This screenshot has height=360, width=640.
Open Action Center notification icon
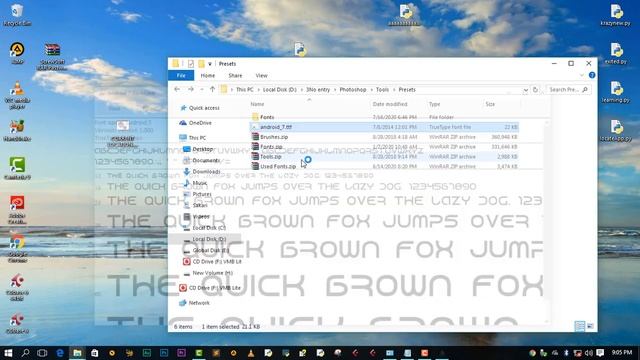pos(600,353)
